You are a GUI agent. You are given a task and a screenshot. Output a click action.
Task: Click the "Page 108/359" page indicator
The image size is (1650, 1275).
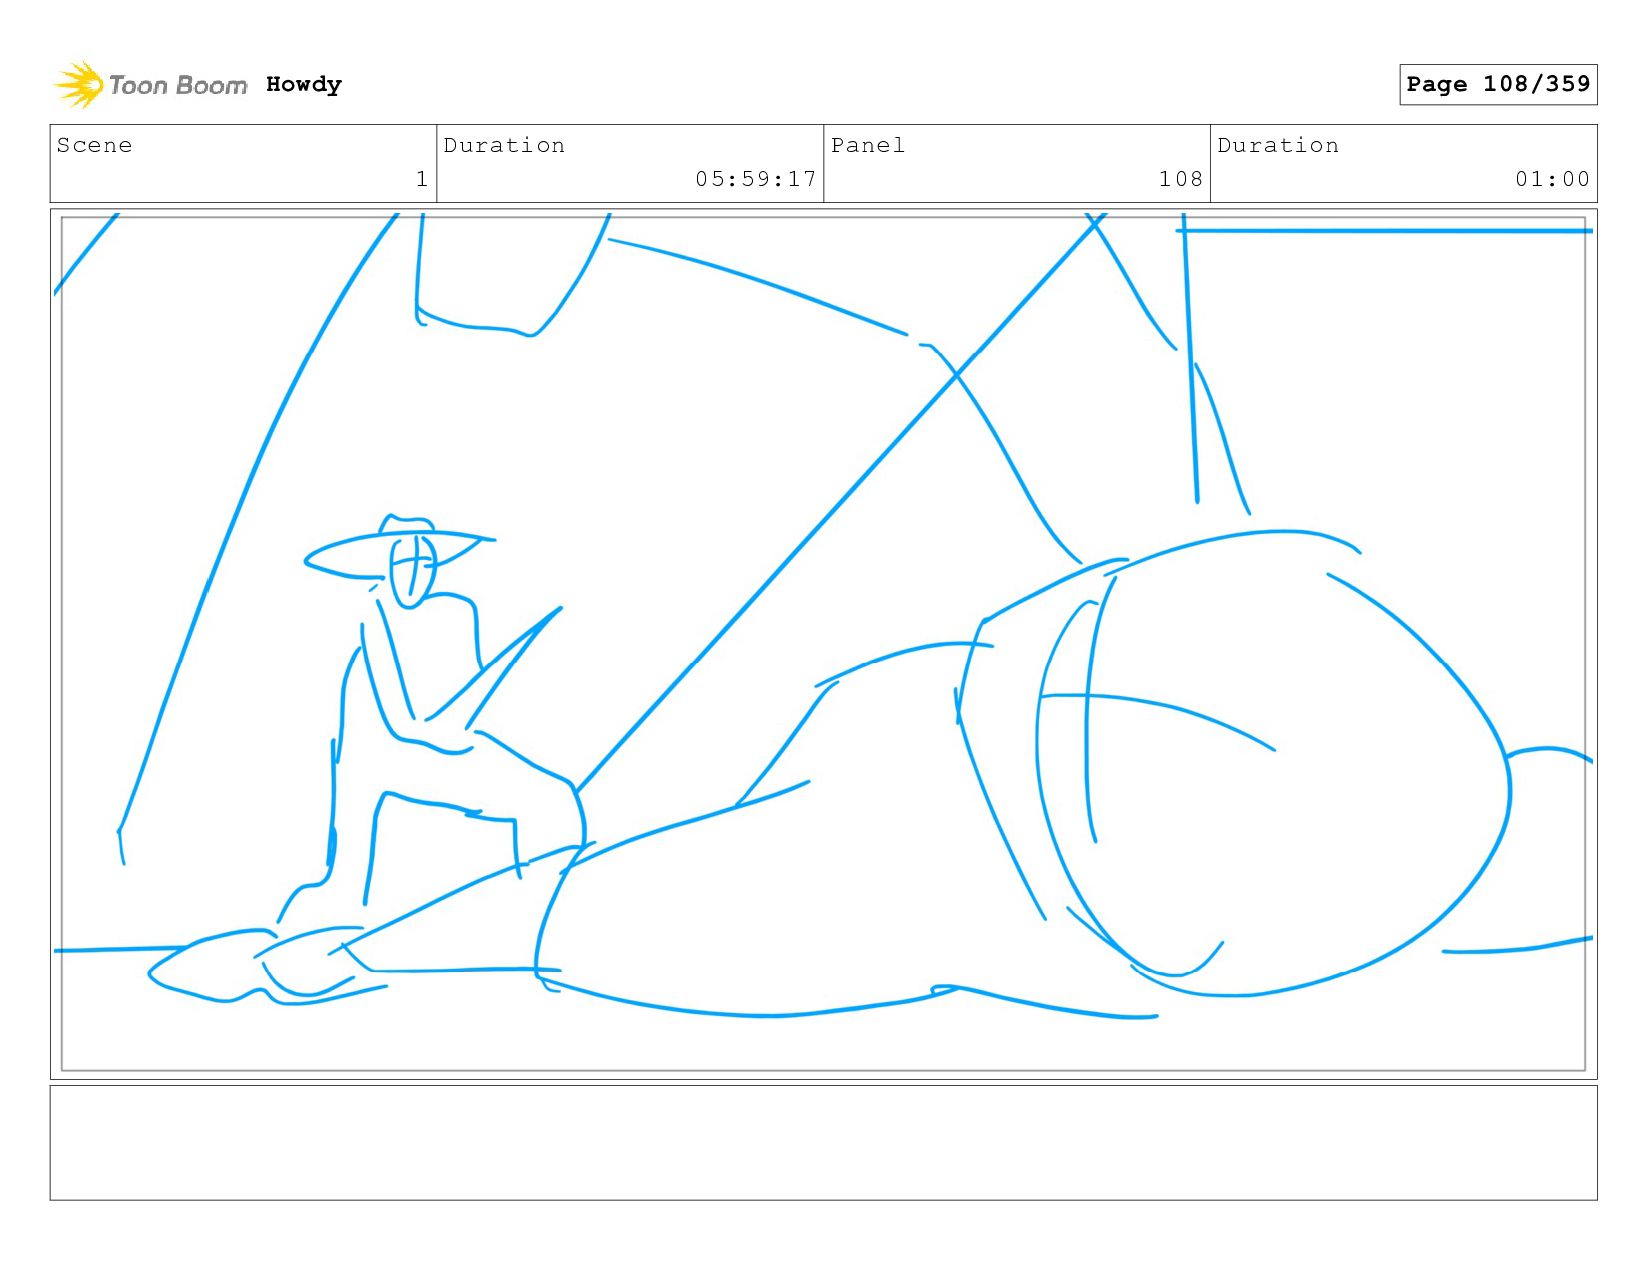click(x=1498, y=84)
